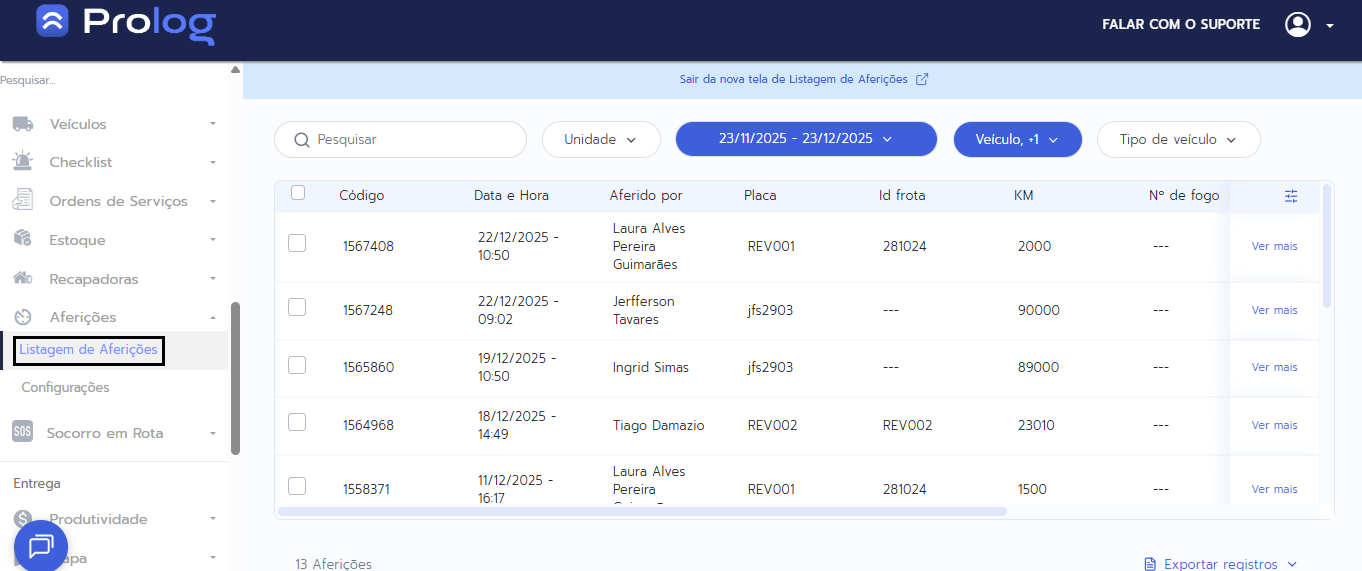Click the column settings filter icon
This screenshot has height=571, width=1362.
point(1291,197)
